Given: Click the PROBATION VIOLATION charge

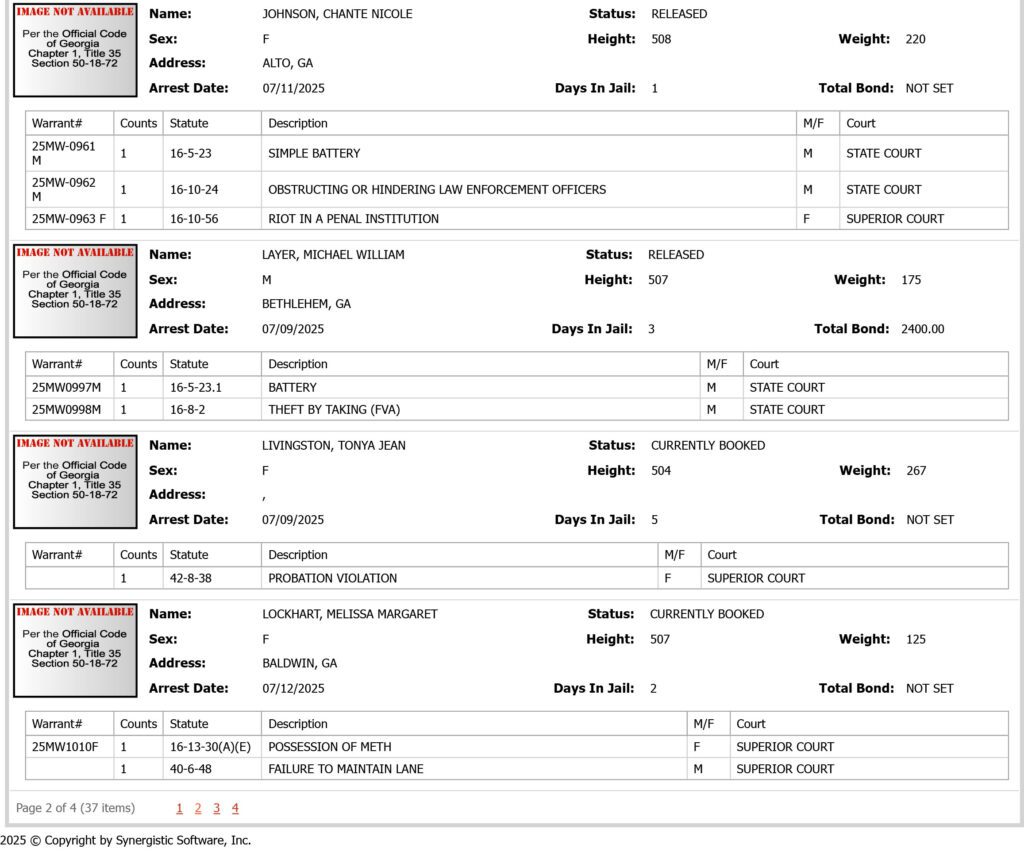Looking at the screenshot, I should (332, 578).
